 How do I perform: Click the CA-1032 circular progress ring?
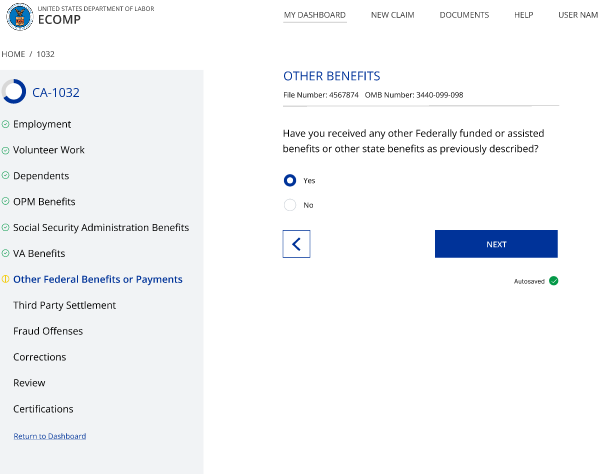click(14, 92)
